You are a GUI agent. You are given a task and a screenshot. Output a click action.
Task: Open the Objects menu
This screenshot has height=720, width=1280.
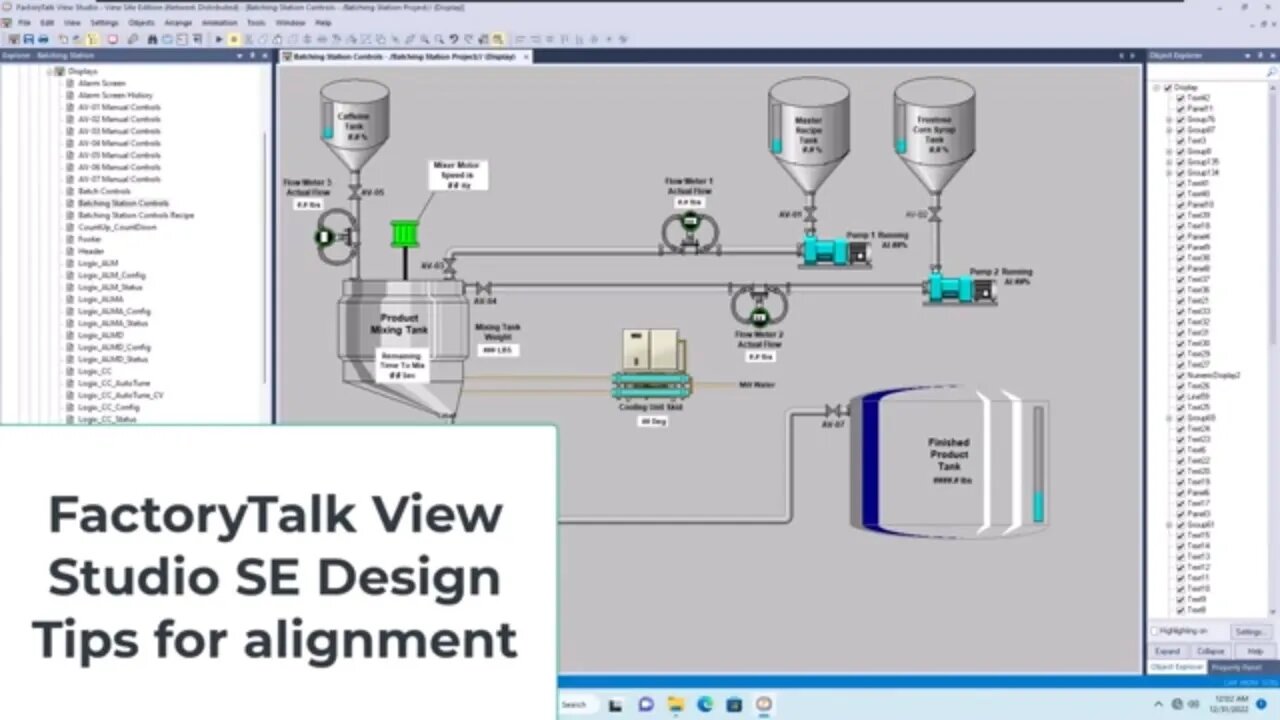(x=141, y=22)
